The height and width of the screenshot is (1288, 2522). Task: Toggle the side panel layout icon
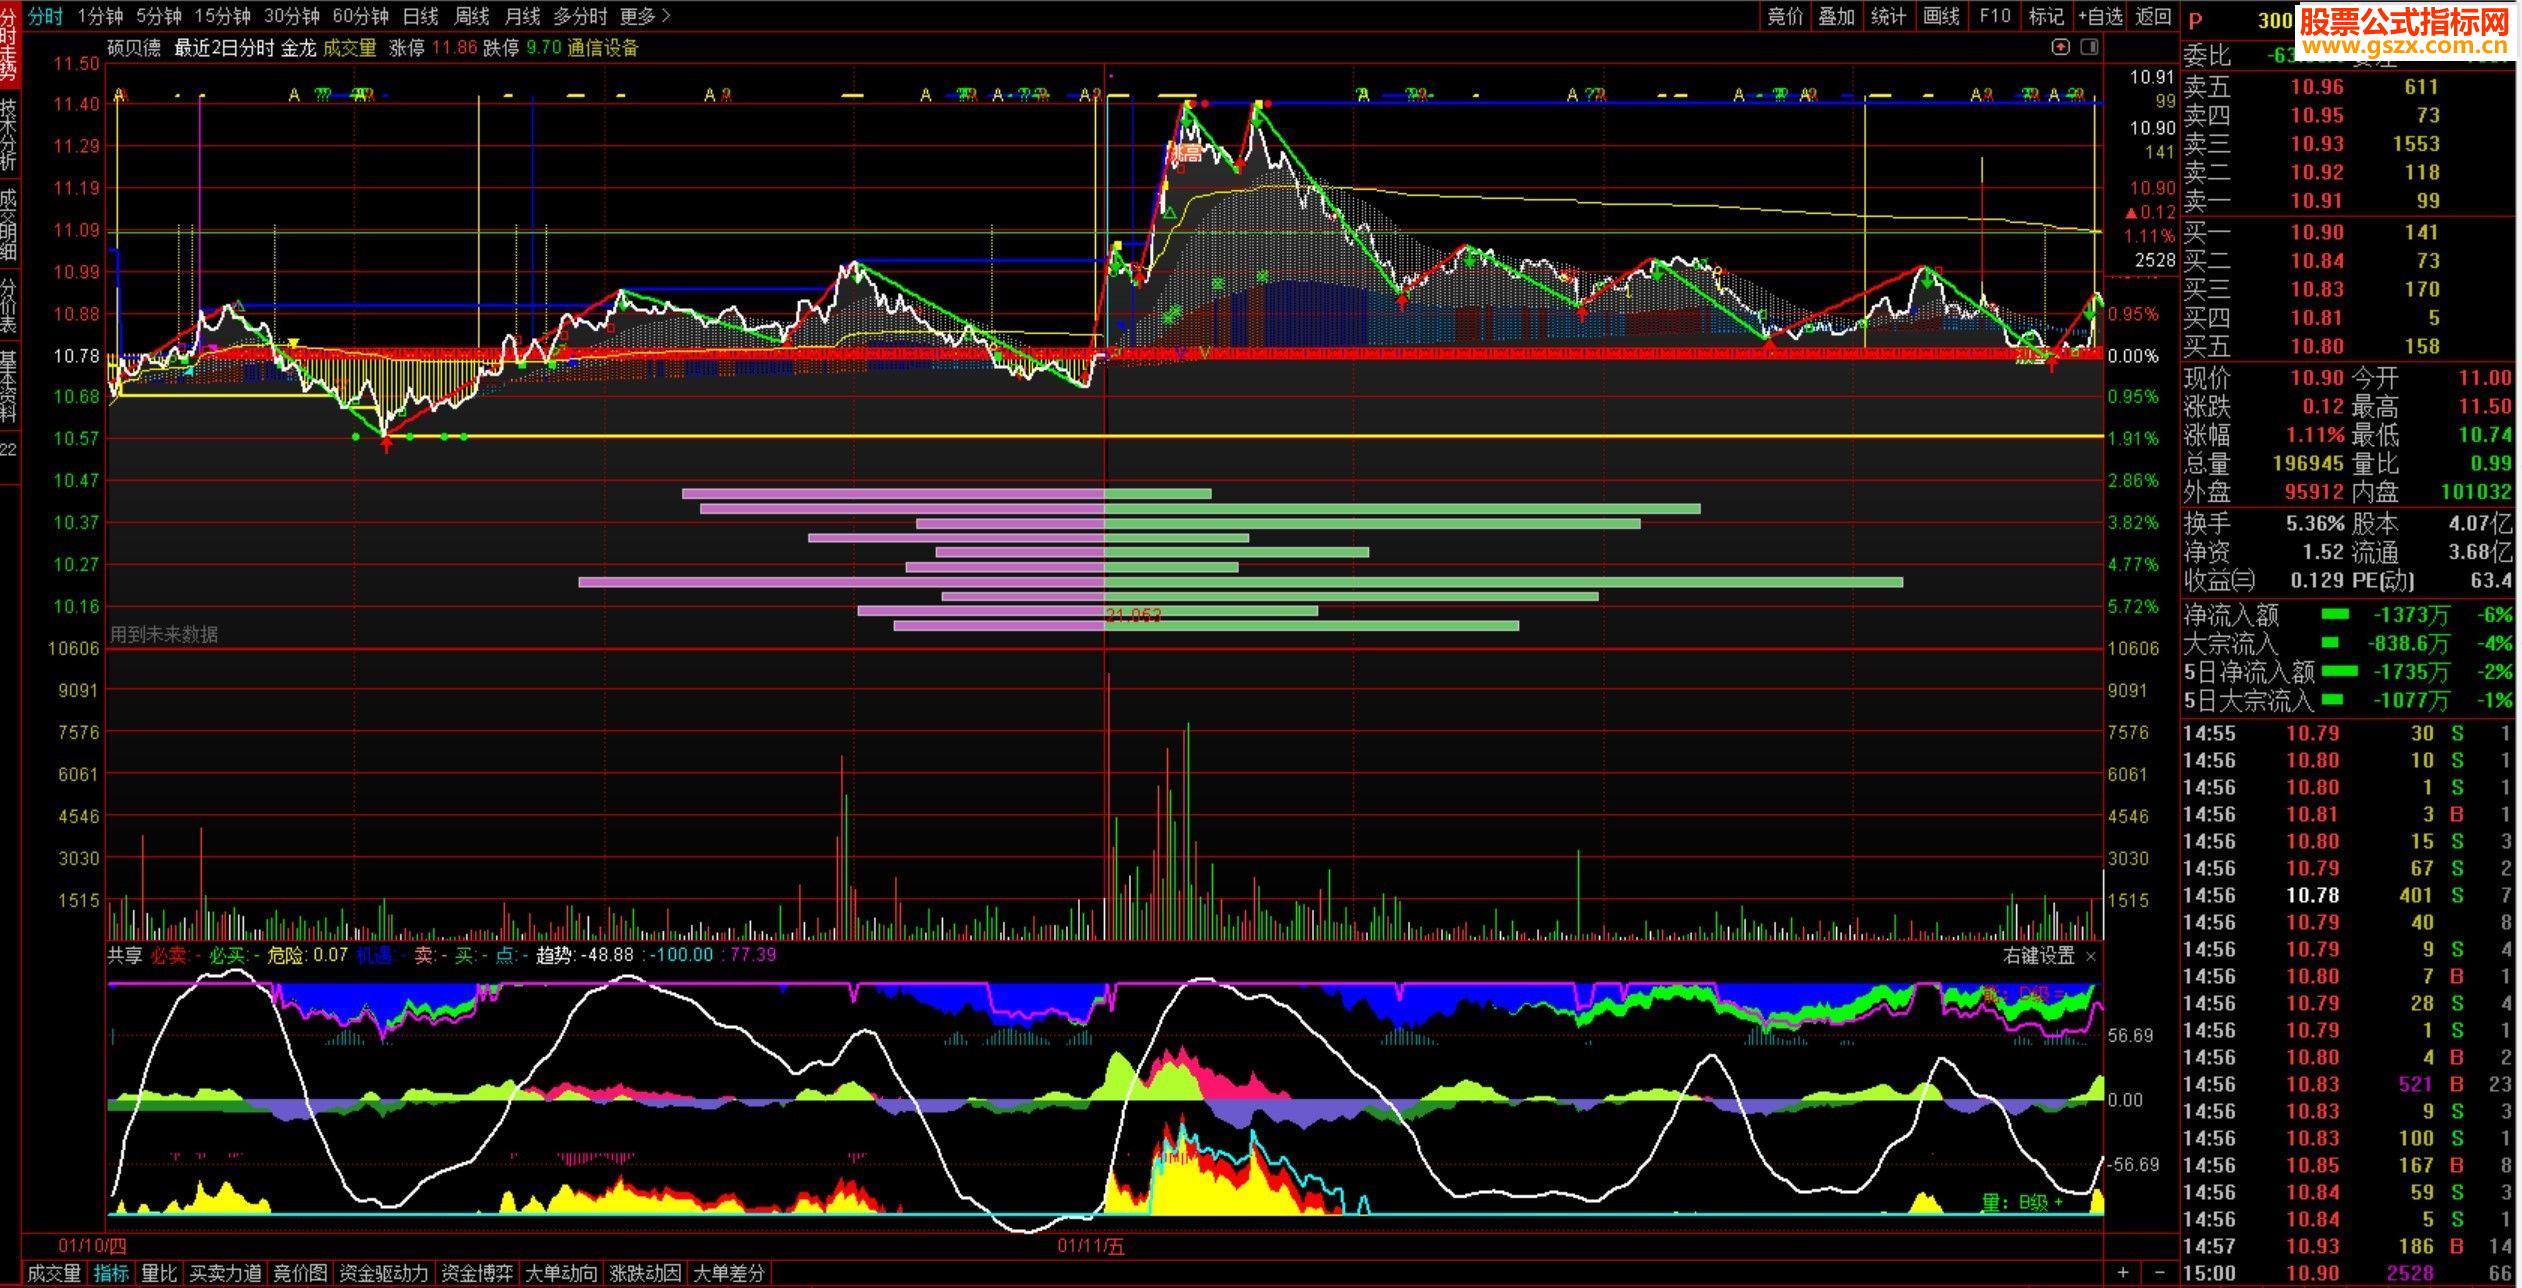[2089, 47]
